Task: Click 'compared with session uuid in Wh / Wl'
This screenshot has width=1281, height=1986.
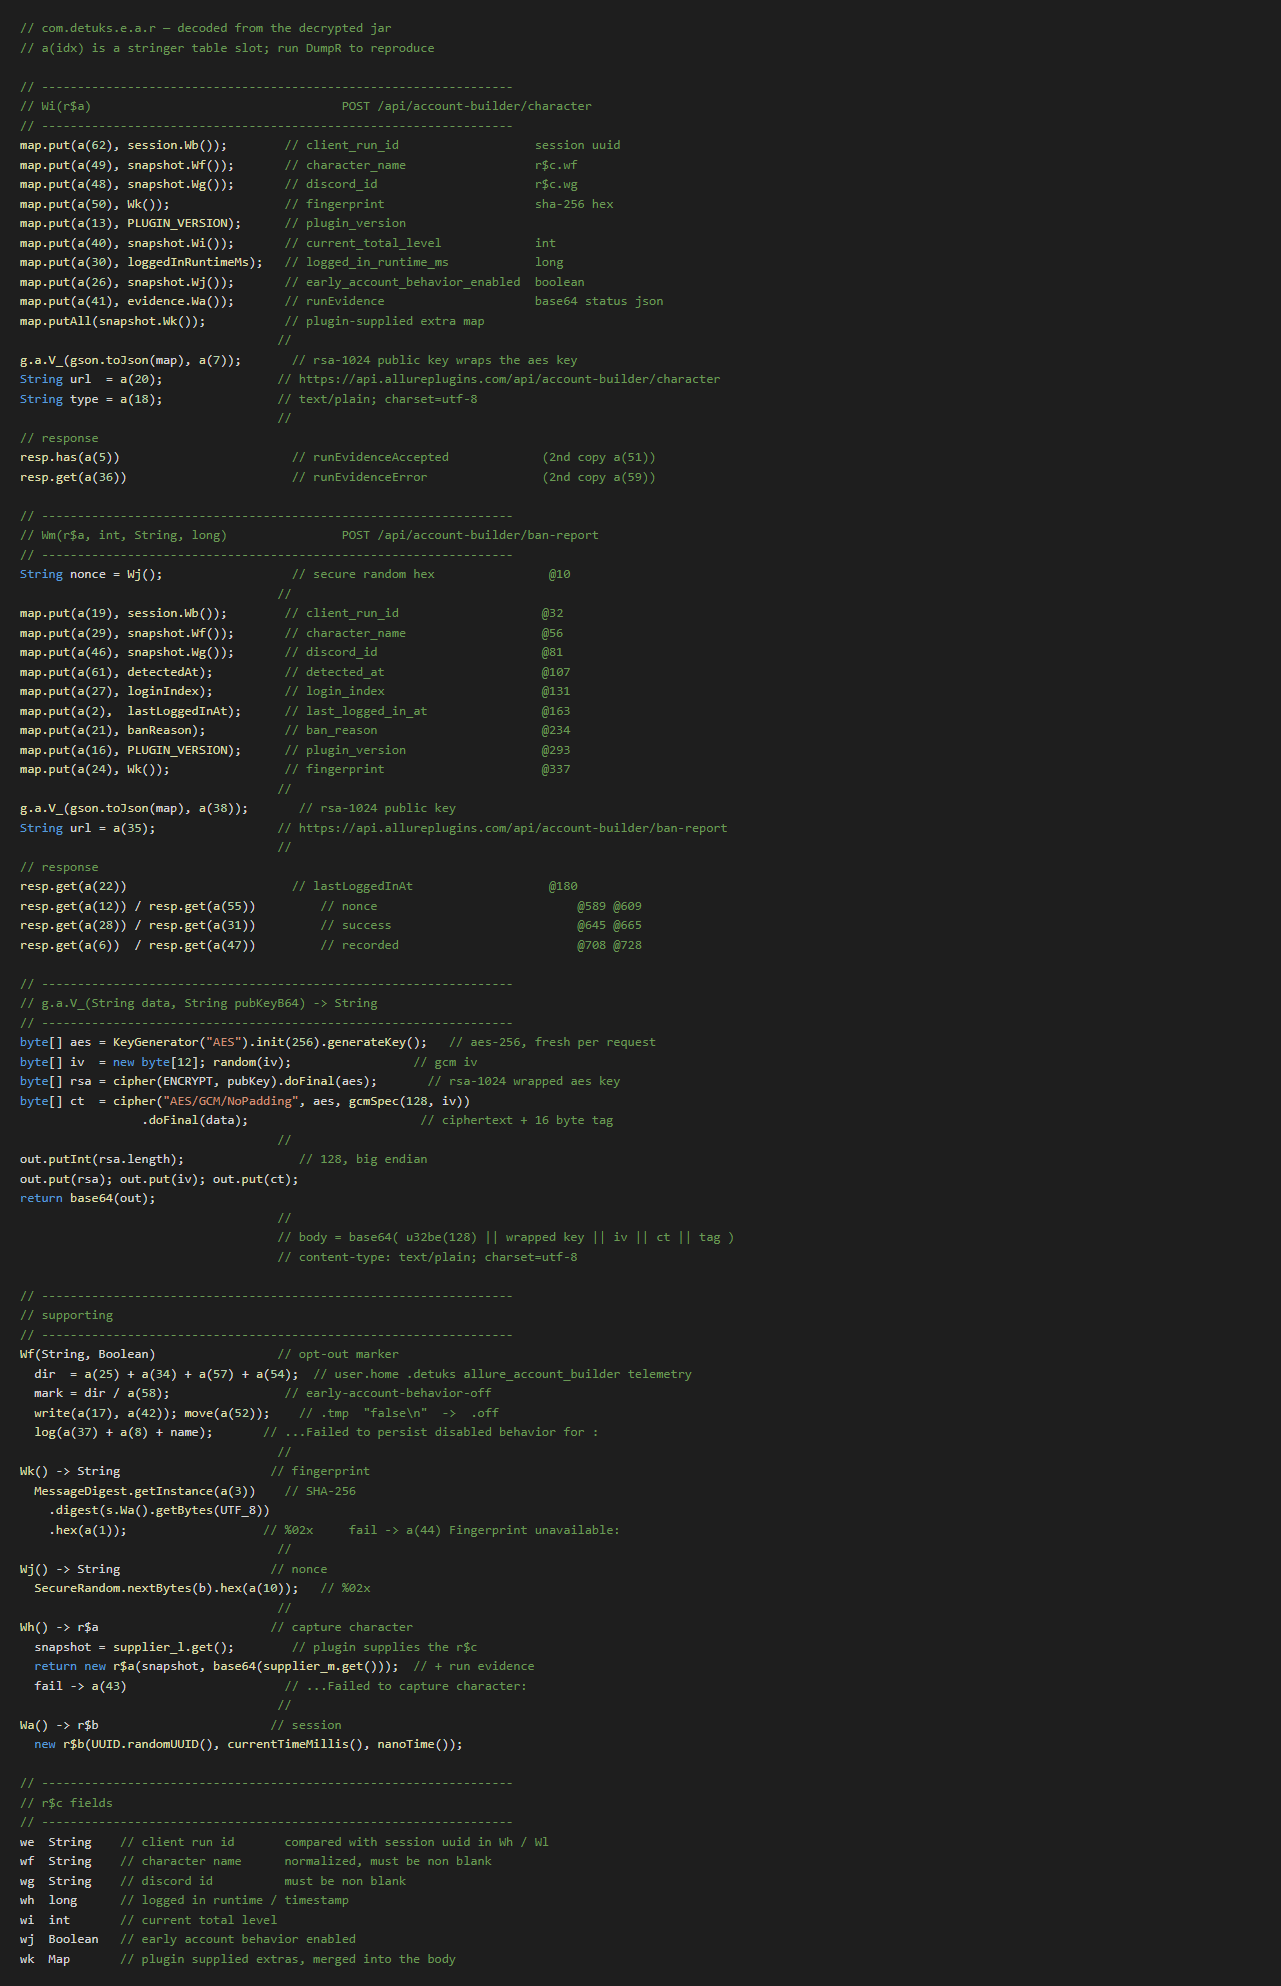Action: pyautogui.click(x=417, y=1842)
